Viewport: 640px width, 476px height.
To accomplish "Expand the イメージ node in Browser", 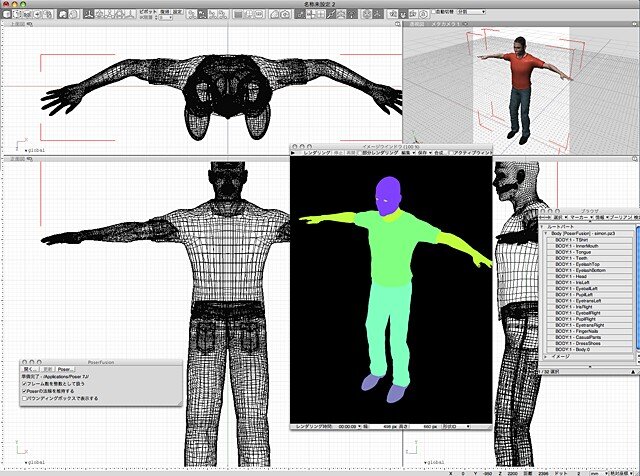I will pyautogui.click(x=546, y=356).
